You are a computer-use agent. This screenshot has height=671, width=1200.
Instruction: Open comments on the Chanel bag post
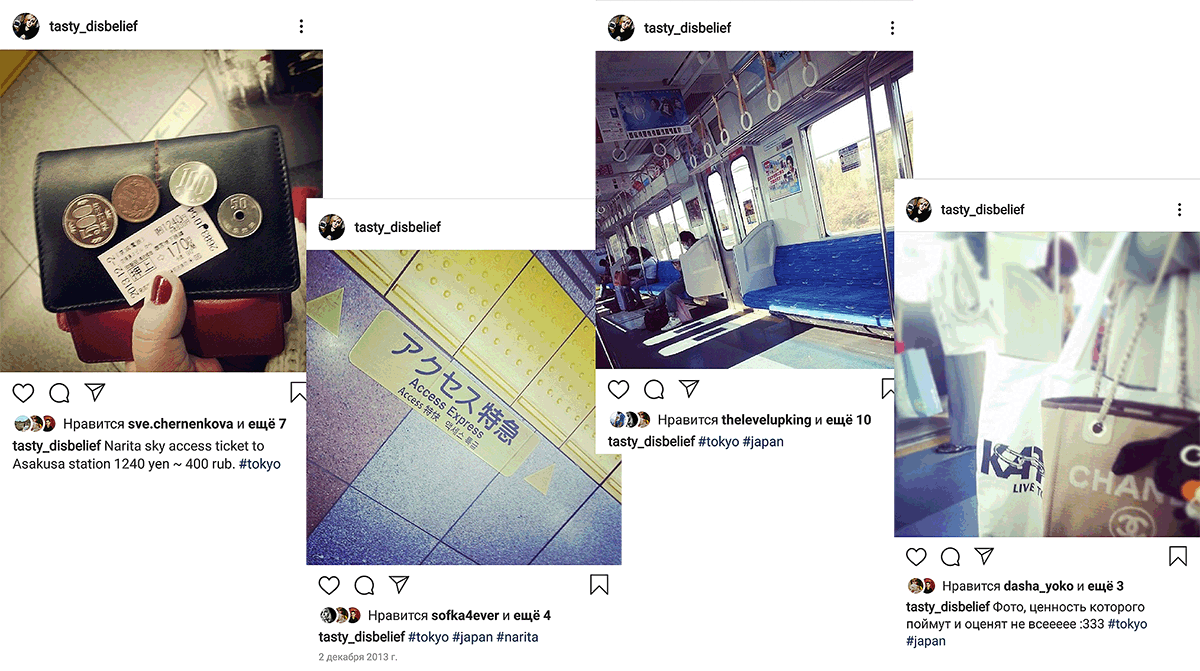[951, 556]
